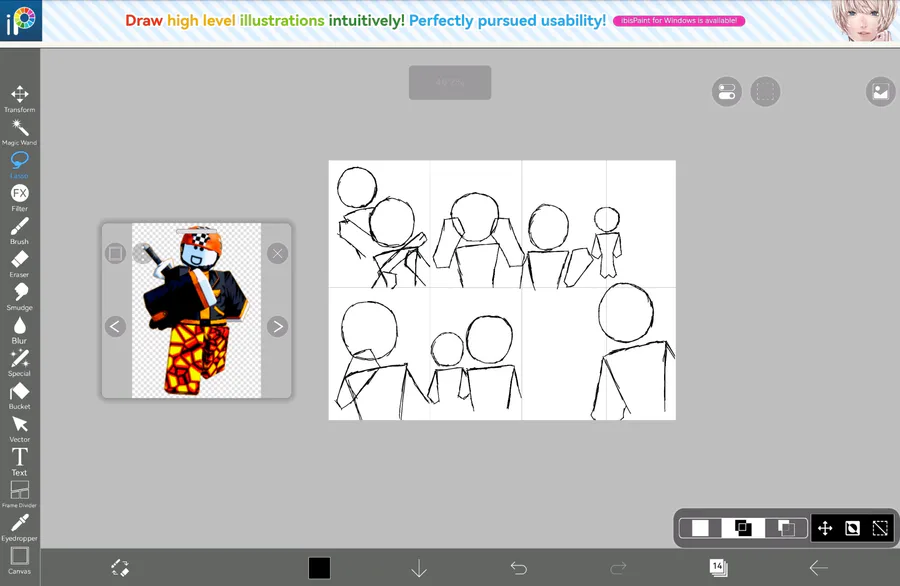The image size is (900, 586).
Task: Select the Transform tool
Action: pos(20,99)
